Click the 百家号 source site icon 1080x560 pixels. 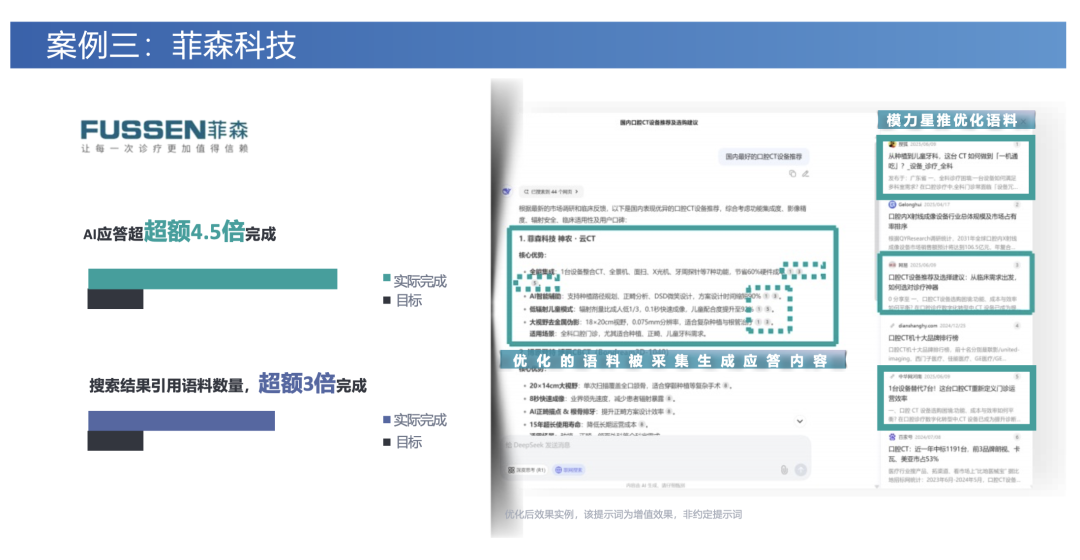point(892,437)
